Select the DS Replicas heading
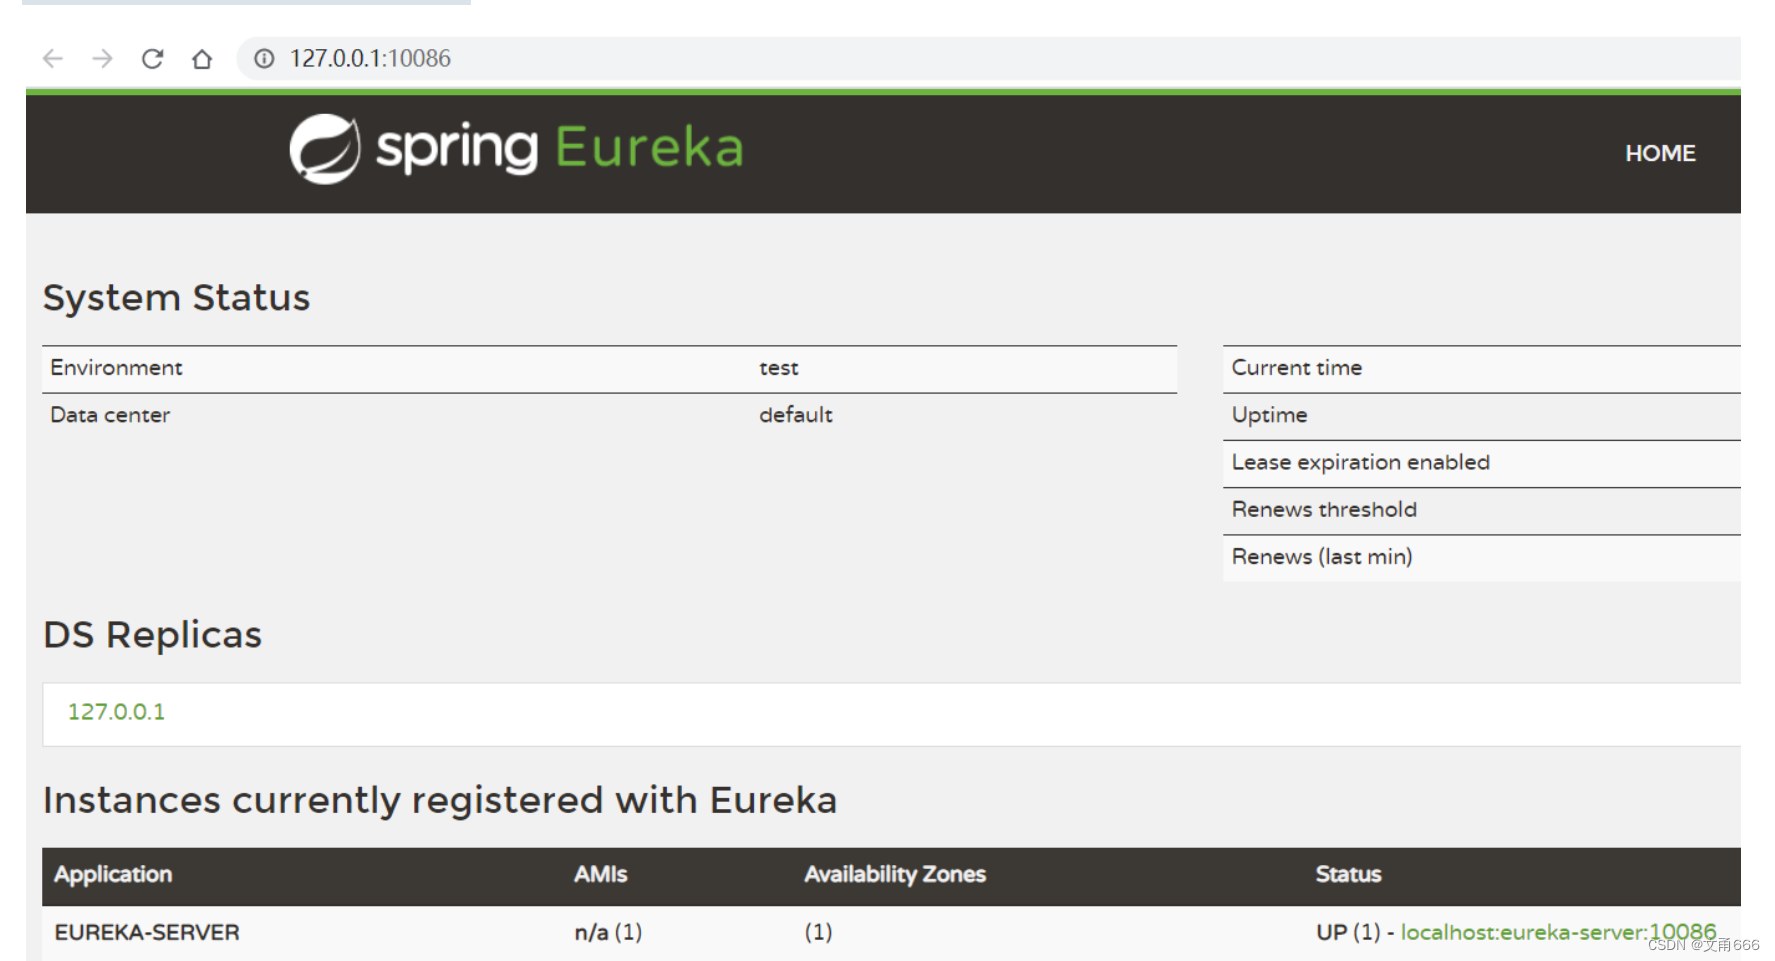The width and height of the screenshot is (1775, 961). [x=152, y=635]
